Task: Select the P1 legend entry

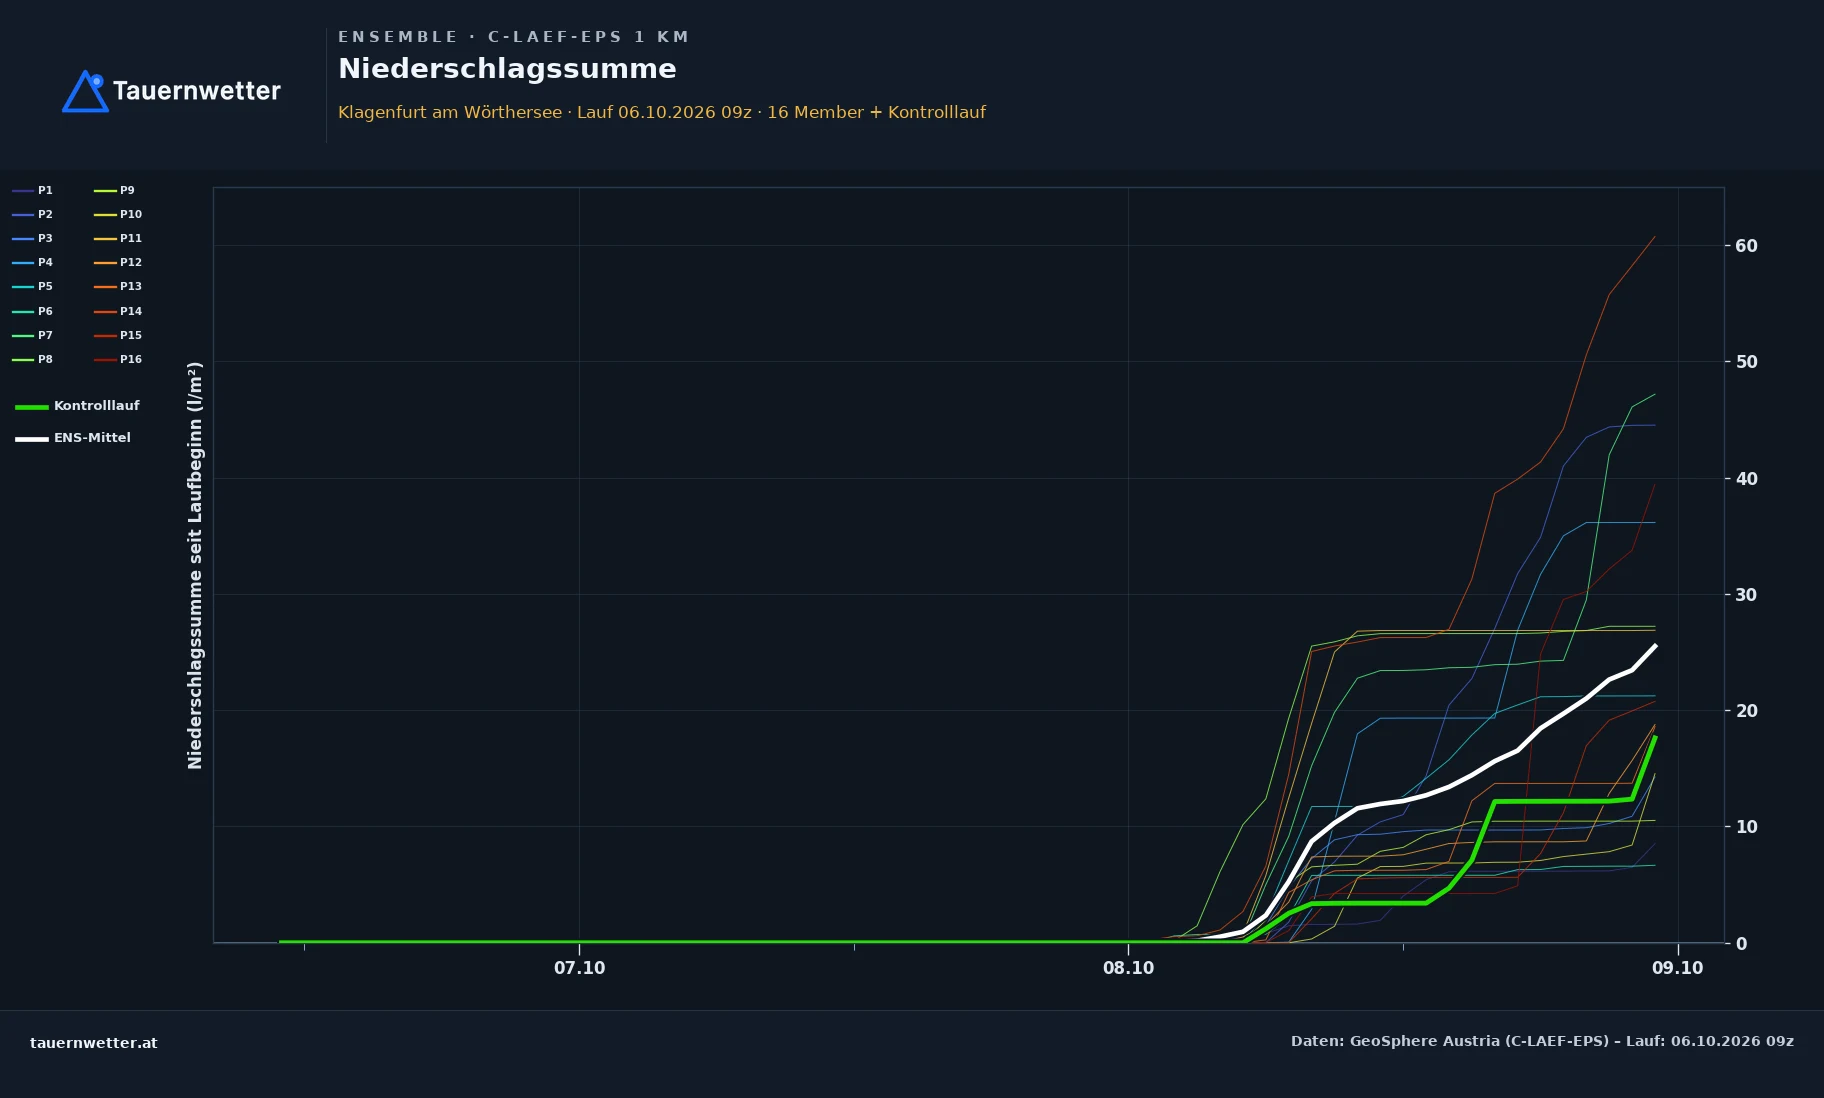Action: point(33,190)
